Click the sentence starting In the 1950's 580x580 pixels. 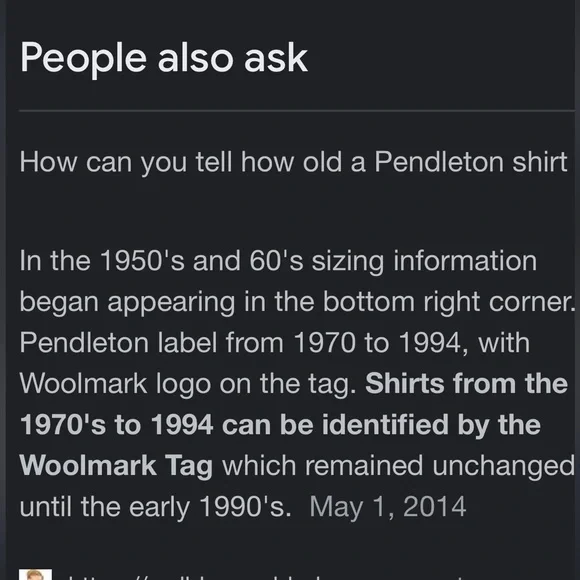pyautogui.click(x=278, y=261)
